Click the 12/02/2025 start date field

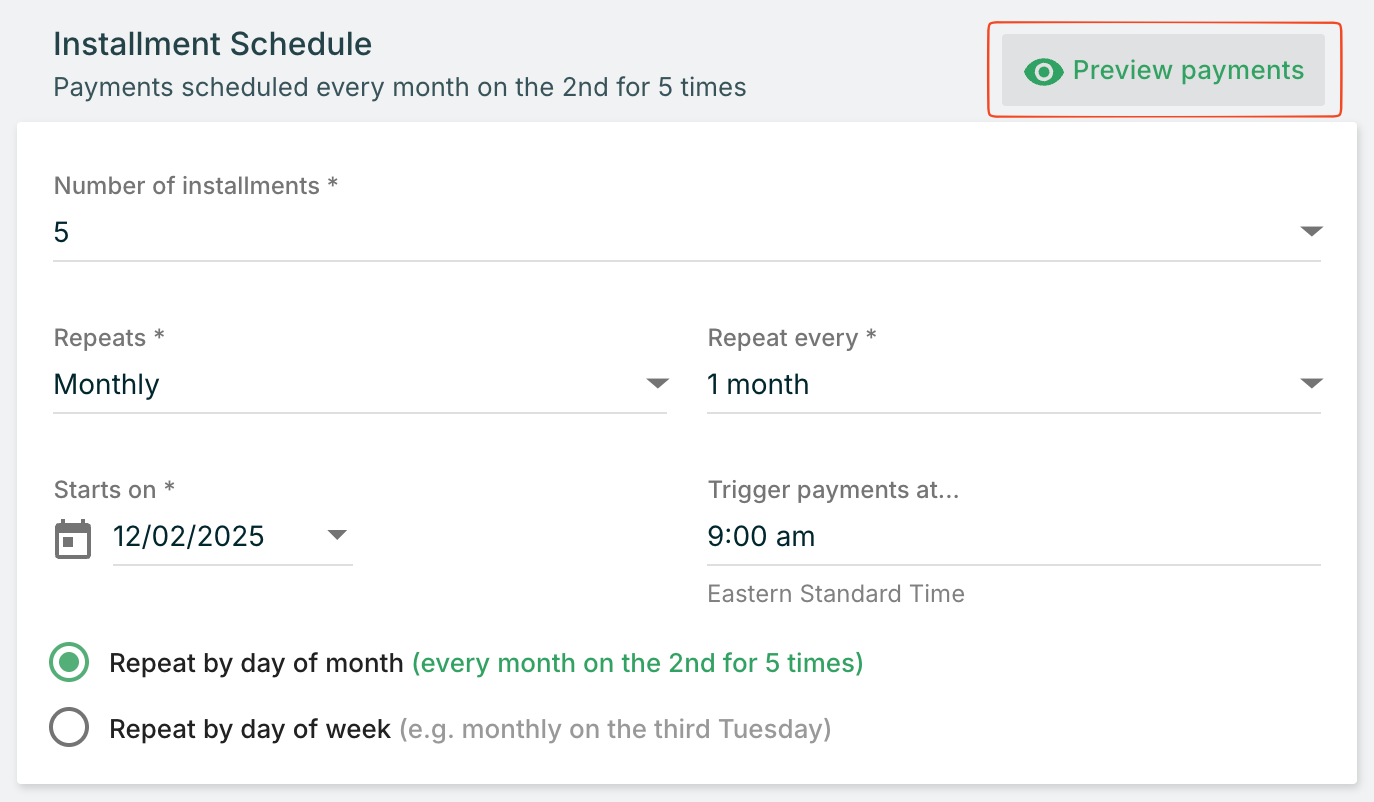(x=188, y=537)
